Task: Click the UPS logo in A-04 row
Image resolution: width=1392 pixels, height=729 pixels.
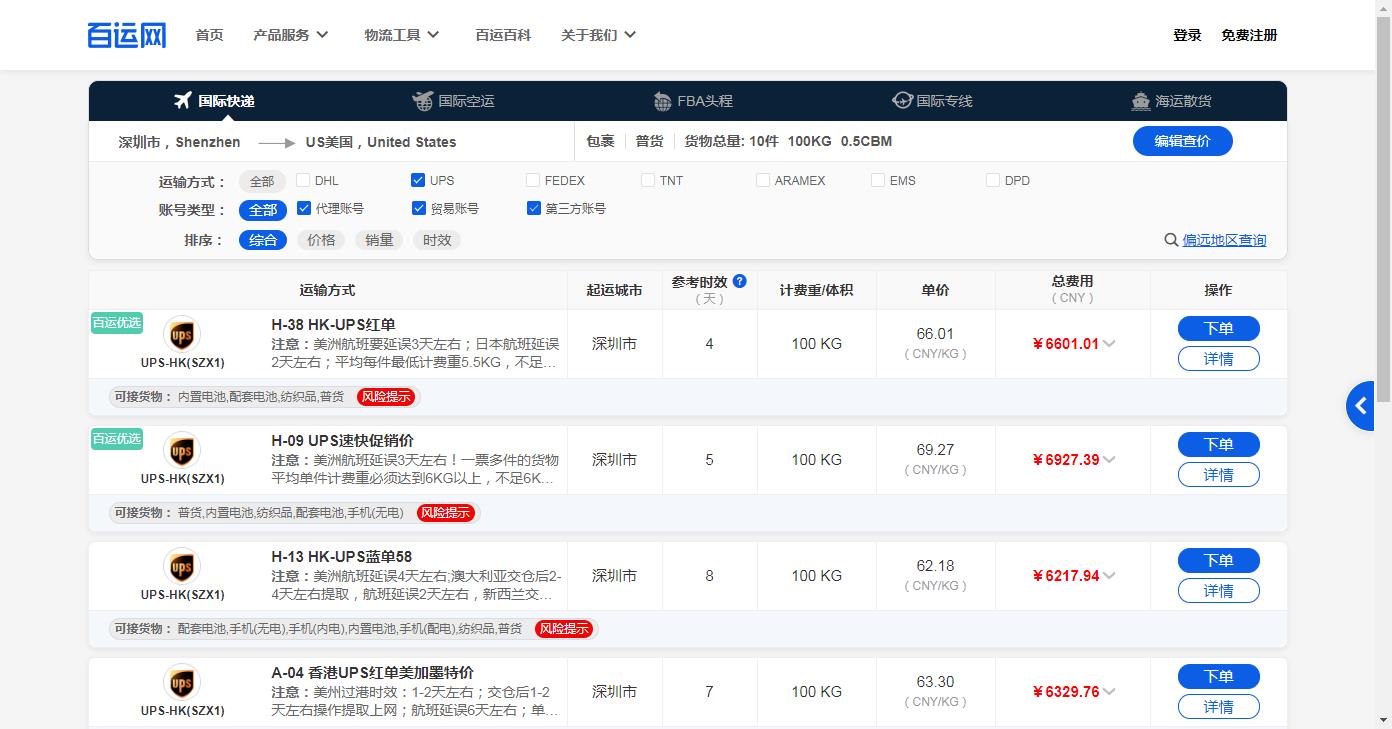Action: [x=181, y=682]
